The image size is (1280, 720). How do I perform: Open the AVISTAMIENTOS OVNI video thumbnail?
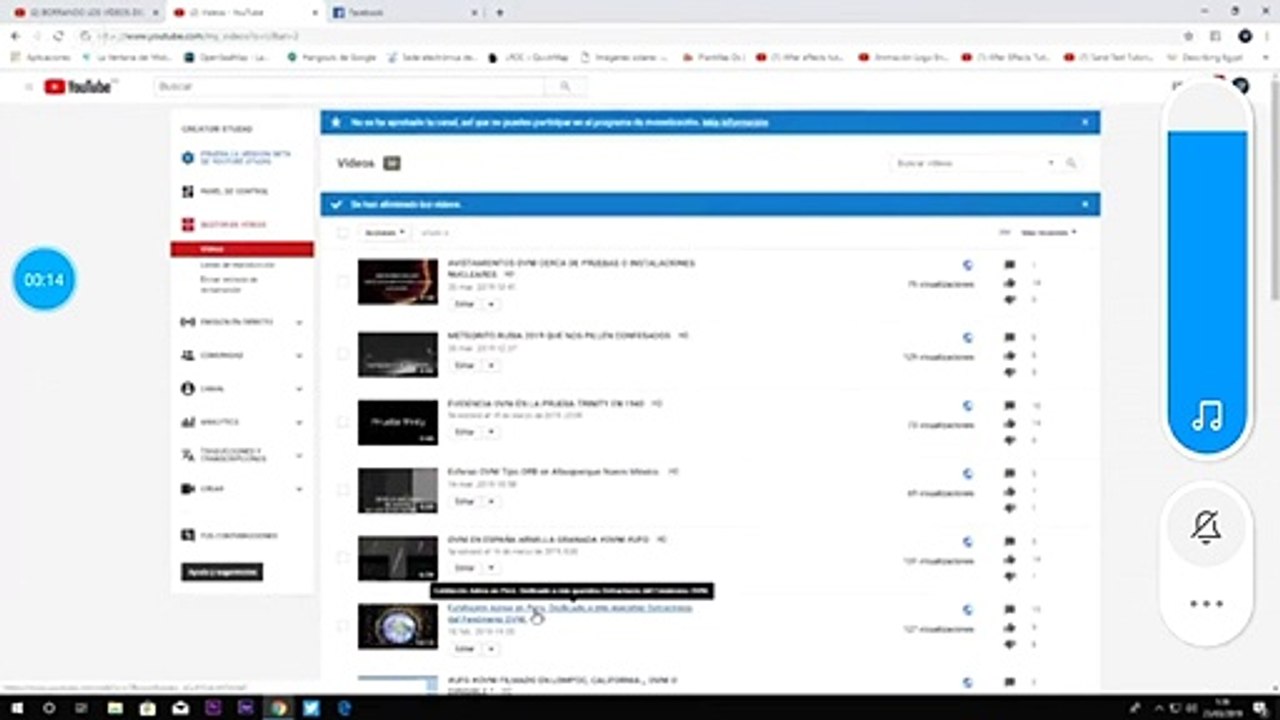[x=398, y=281]
